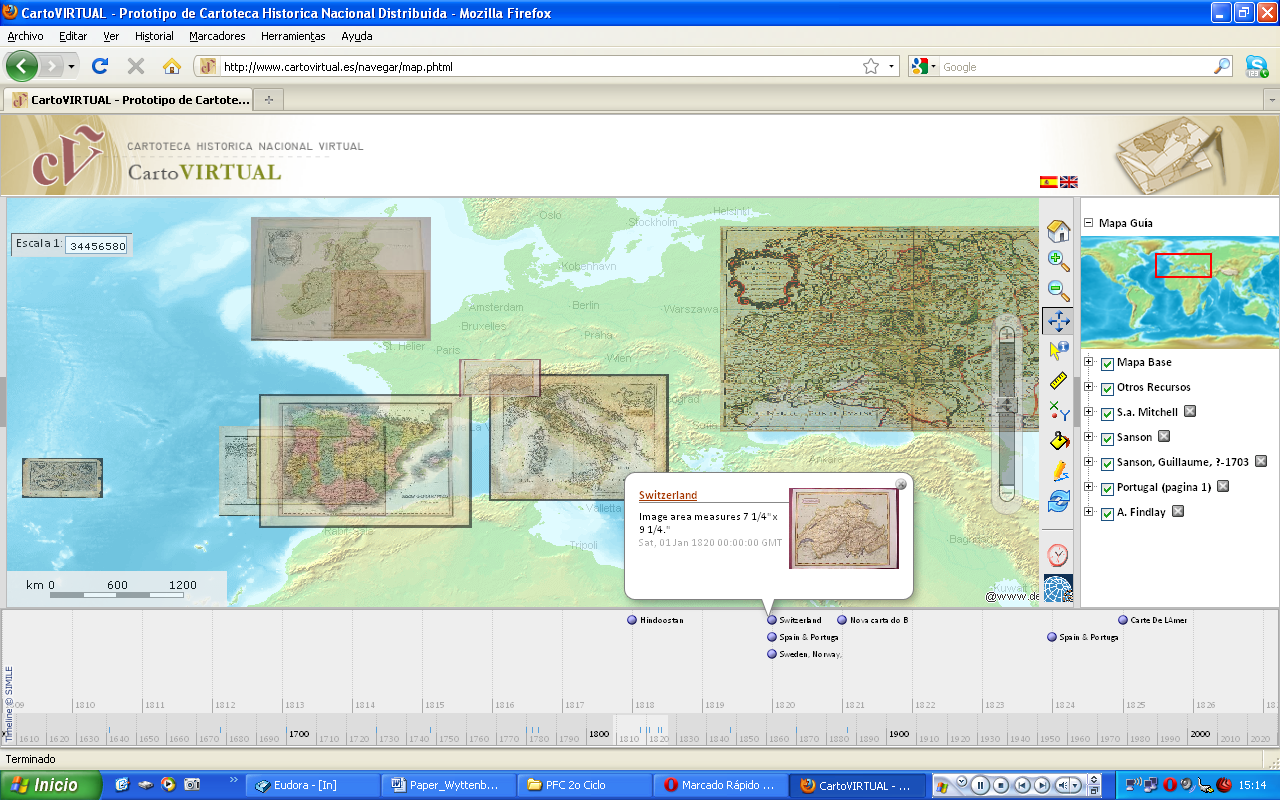Image resolution: width=1280 pixels, height=800 pixels.
Task: Expand the Sanson tree node
Action: [x=1088, y=437]
